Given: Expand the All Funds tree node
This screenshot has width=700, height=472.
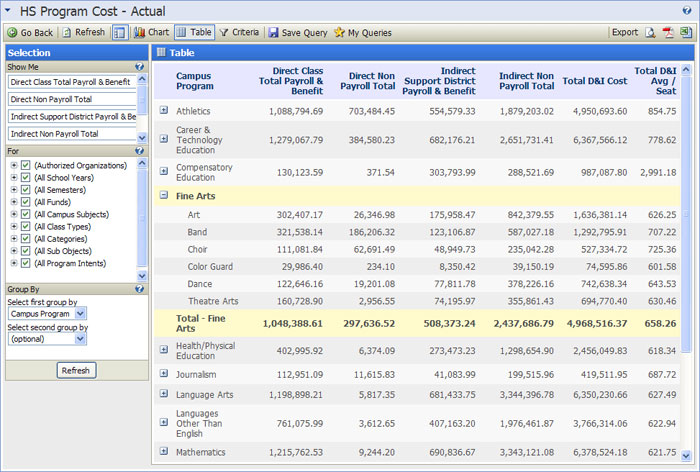Looking at the screenshot, I should pyautogui.click(x=14, y=202).
